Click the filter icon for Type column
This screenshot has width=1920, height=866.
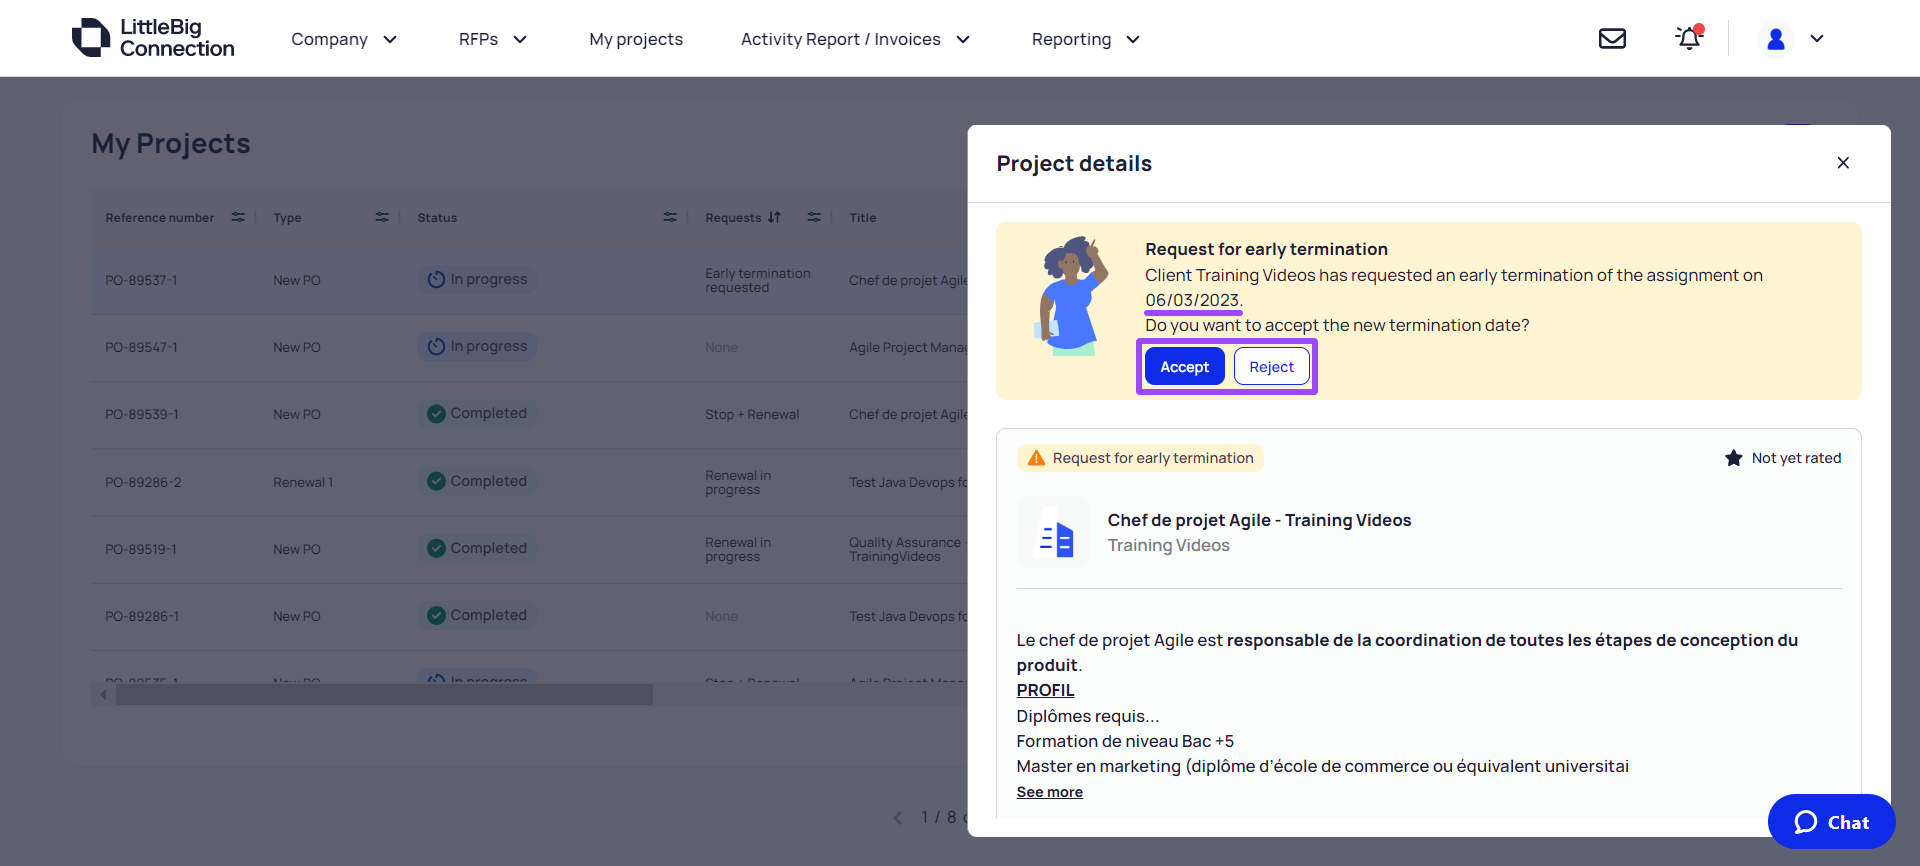382,217
